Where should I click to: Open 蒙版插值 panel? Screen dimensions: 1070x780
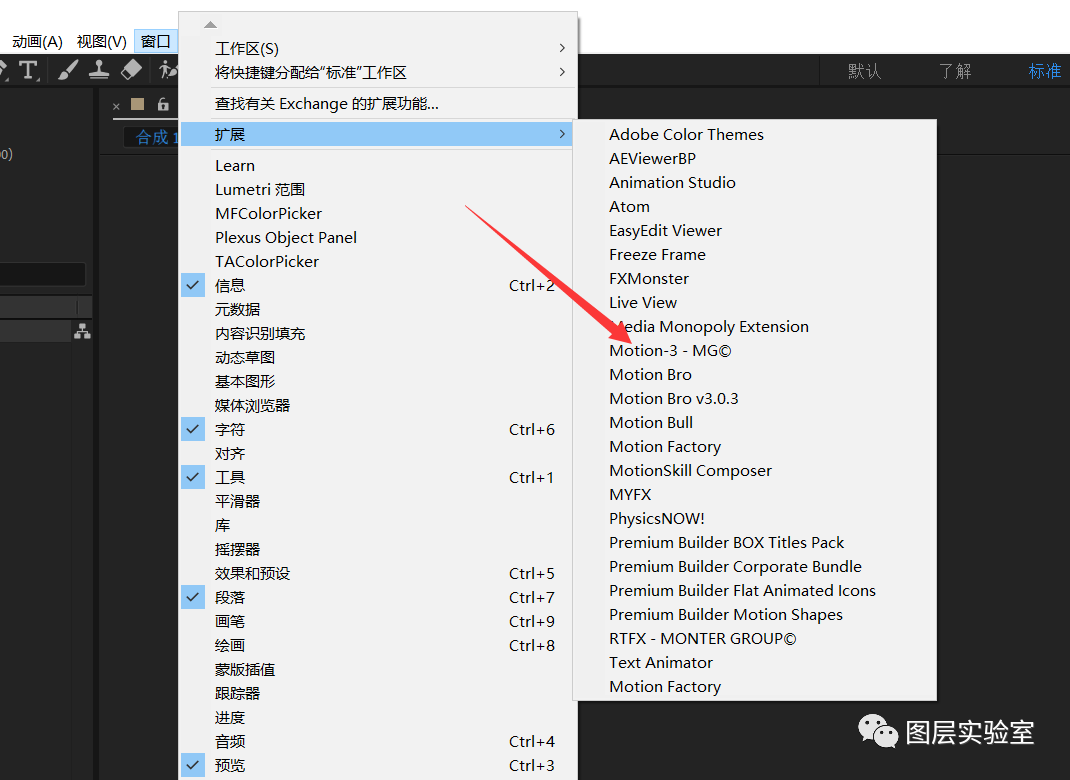point(376,669)
